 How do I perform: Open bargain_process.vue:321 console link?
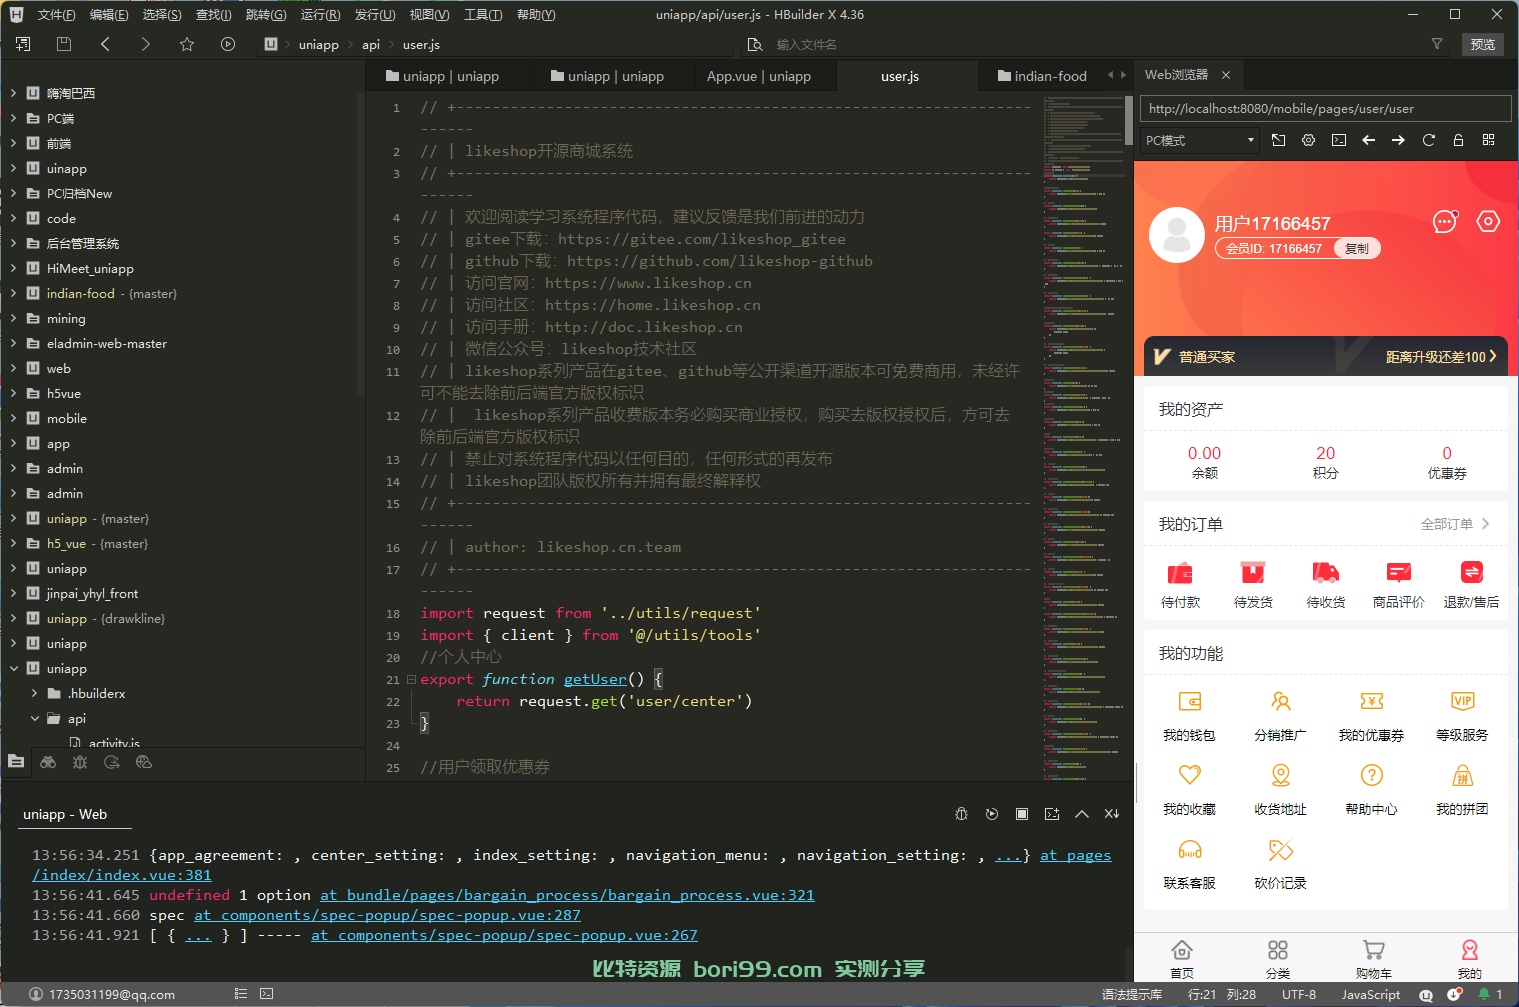click(567, 895)
